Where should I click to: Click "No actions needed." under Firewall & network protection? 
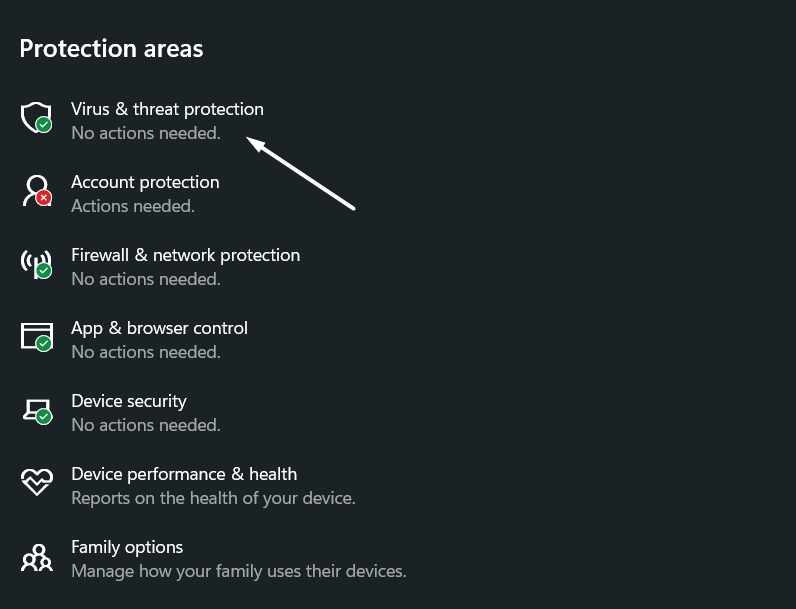coord(146,279)
